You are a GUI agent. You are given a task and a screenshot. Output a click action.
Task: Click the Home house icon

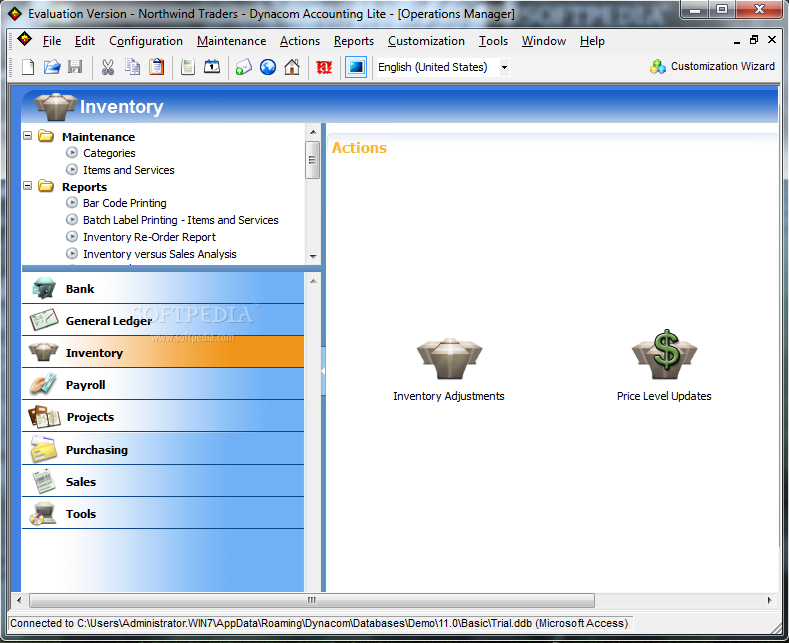coord(292,67)
